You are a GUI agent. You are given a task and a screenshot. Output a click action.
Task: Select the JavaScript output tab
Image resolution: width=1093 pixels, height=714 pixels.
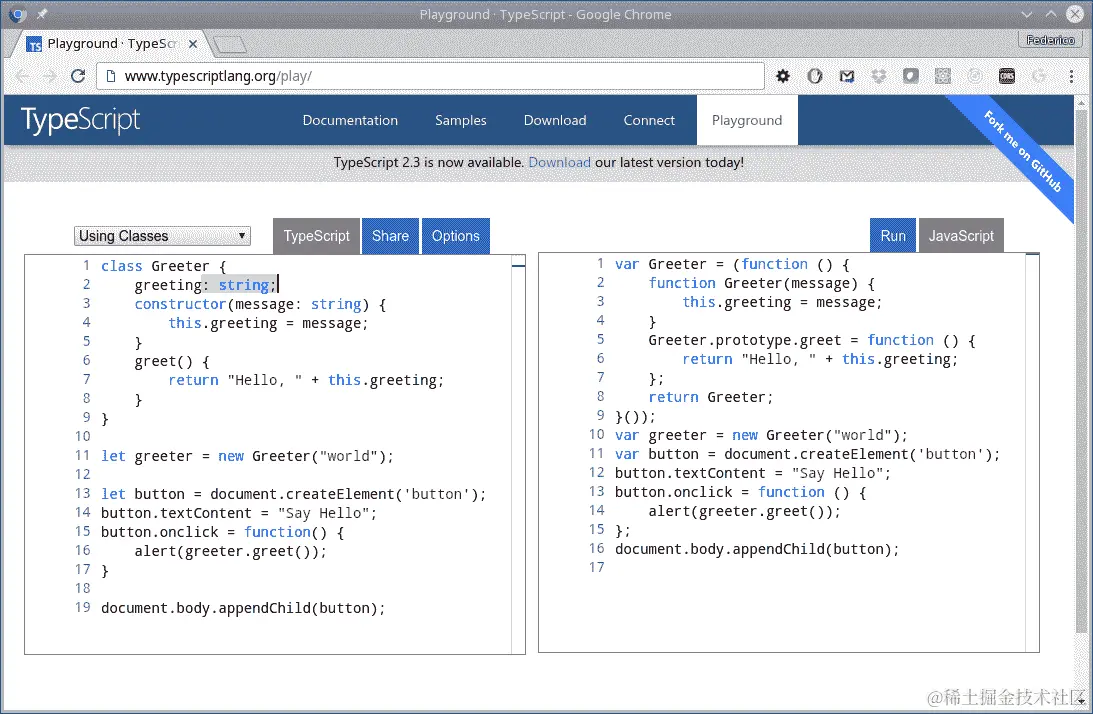pyautogui.click(x=961, y=236)
